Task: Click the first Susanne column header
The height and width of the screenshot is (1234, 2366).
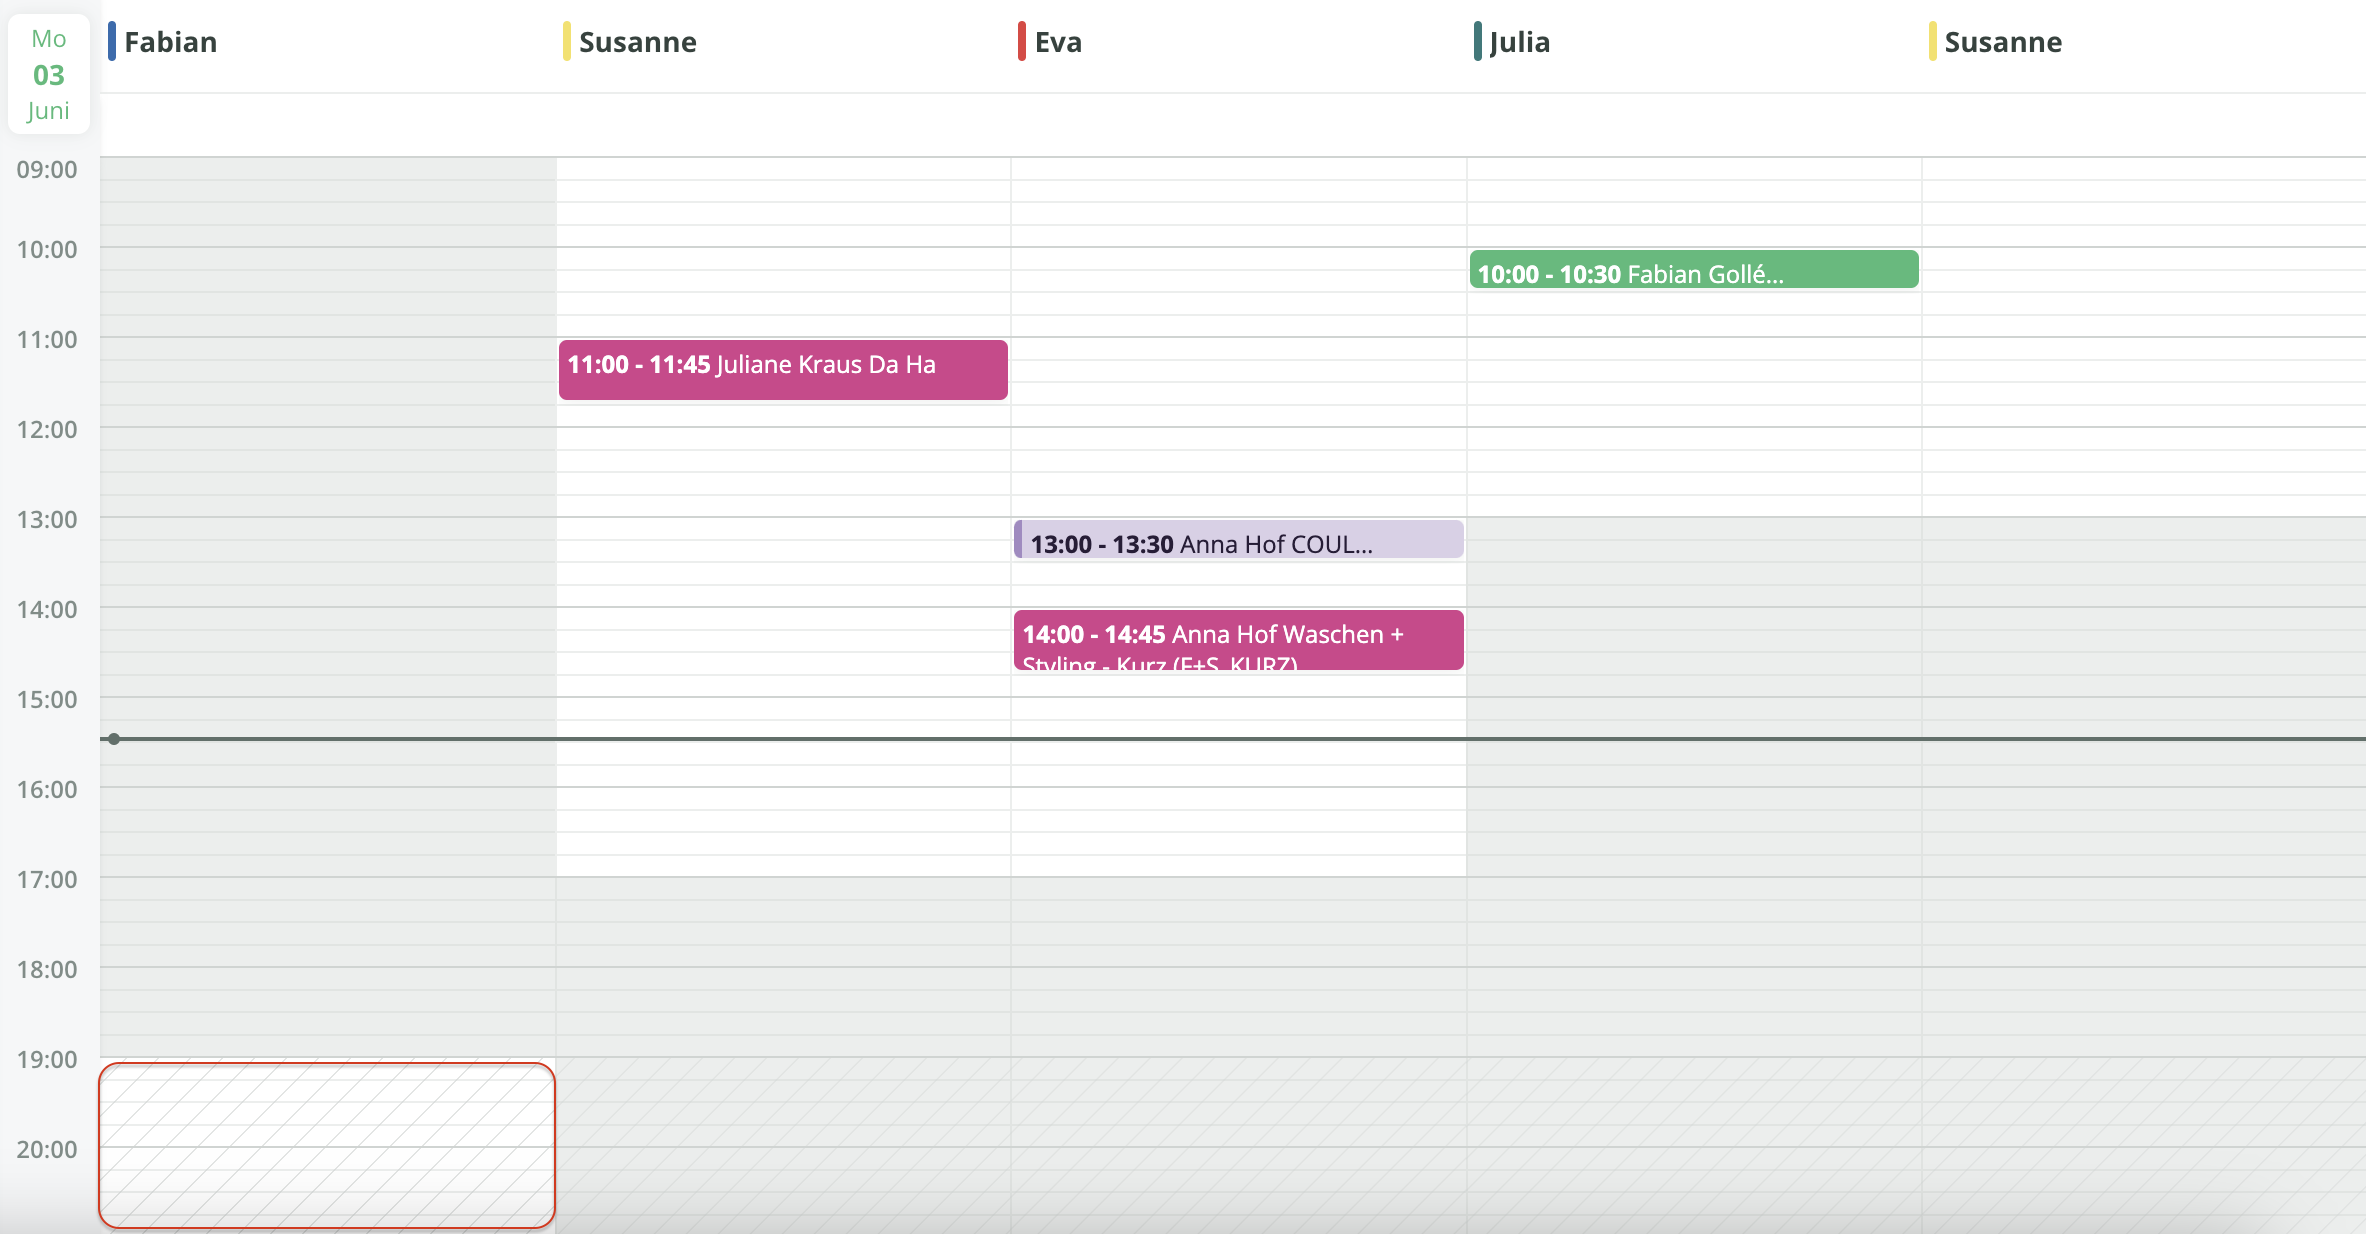Action: tap(637, 42)
